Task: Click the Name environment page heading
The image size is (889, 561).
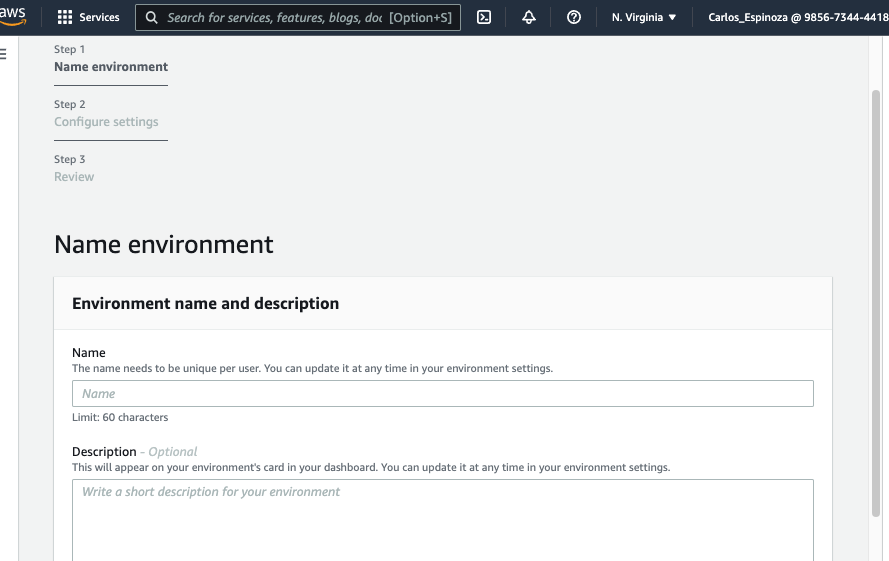Action: coord(164,244)
